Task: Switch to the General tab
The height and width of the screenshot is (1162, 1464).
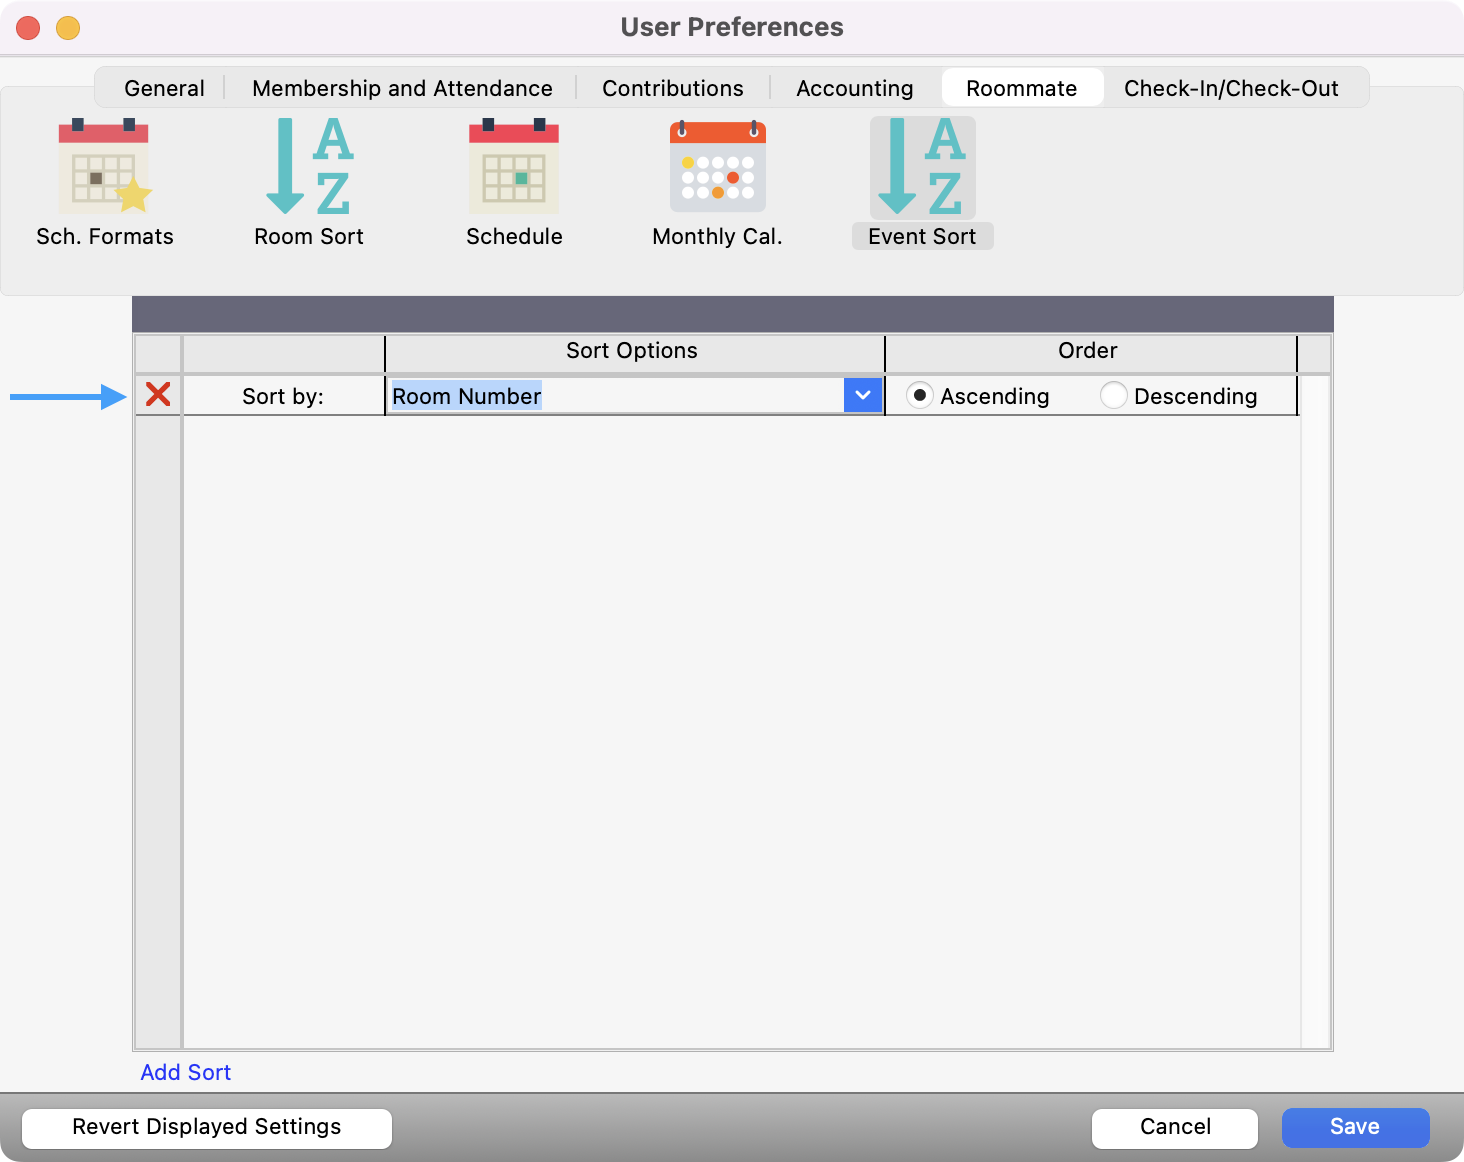Action: pos(164,88)
